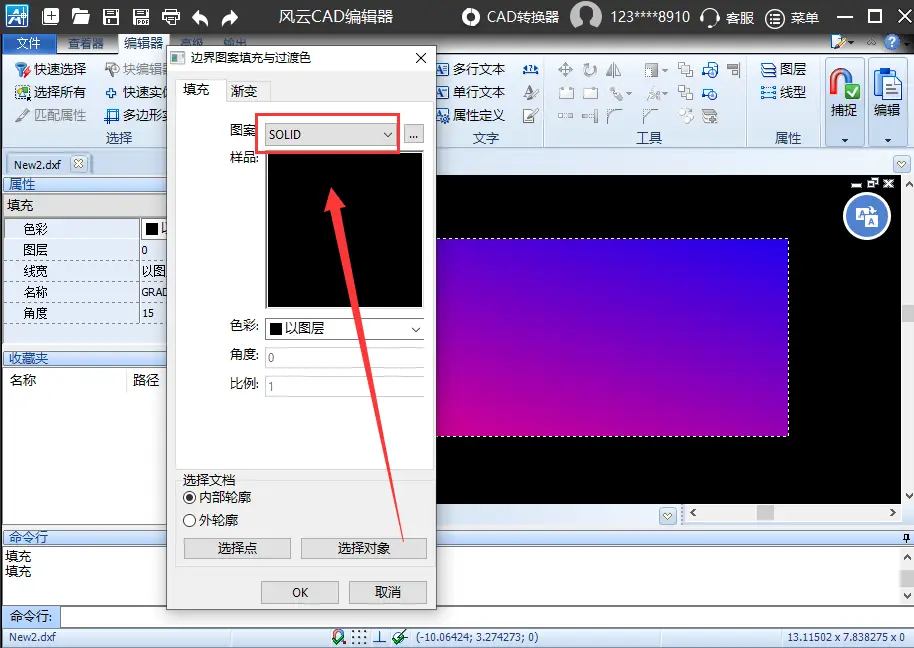
Task: Toggle the snap magnet icon in status bar
Action: point(338,637)
